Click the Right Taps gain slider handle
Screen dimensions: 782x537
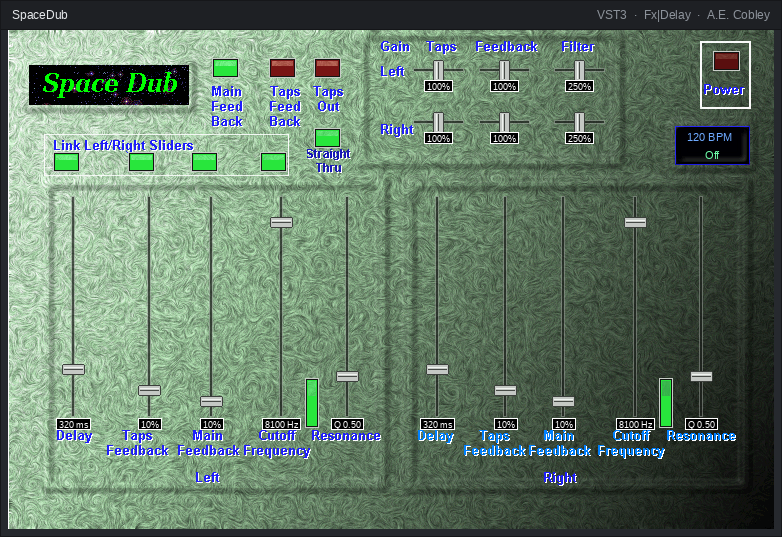pos(438,122)
